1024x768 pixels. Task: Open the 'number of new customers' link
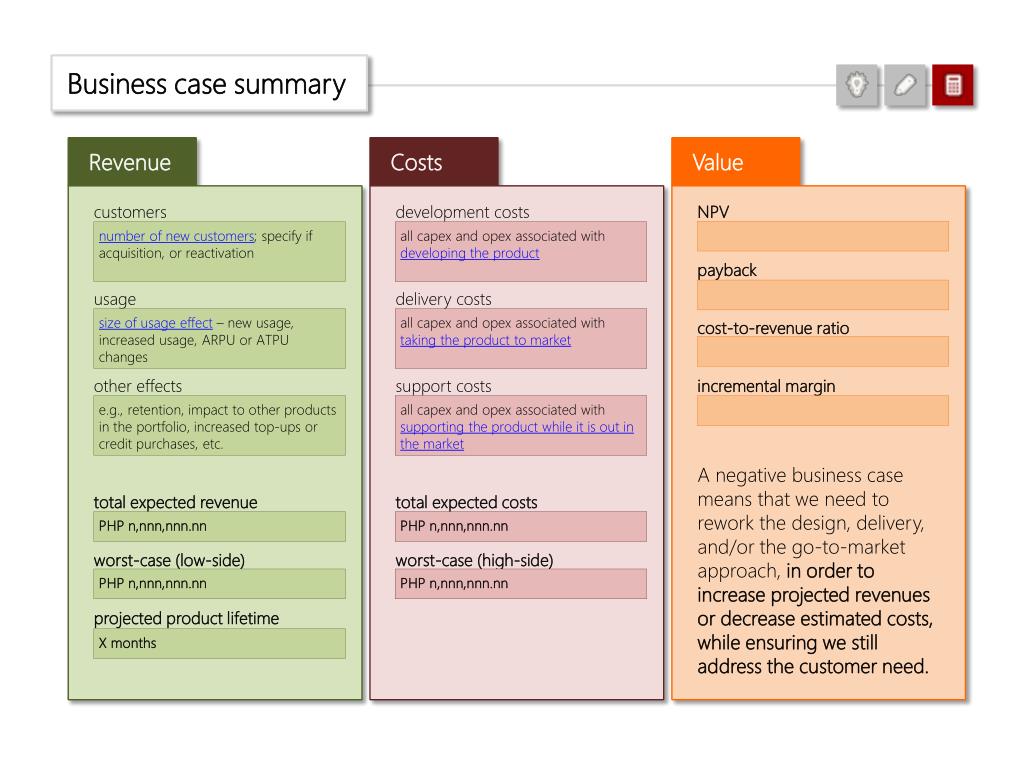tap(176, 236)
